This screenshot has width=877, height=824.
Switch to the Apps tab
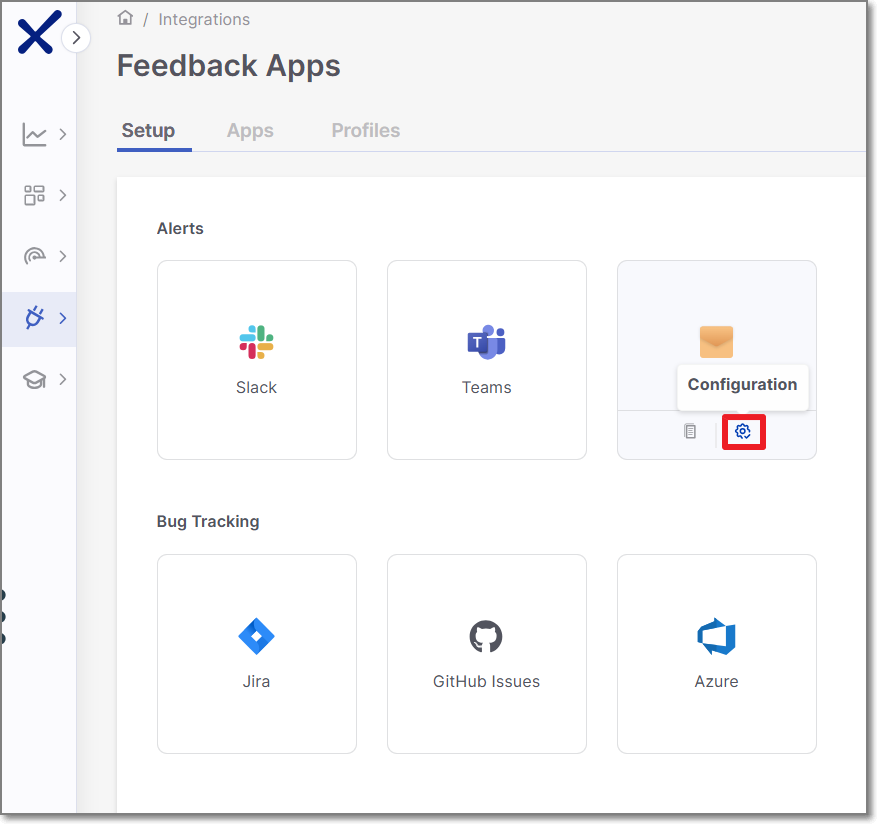[250, 131]
